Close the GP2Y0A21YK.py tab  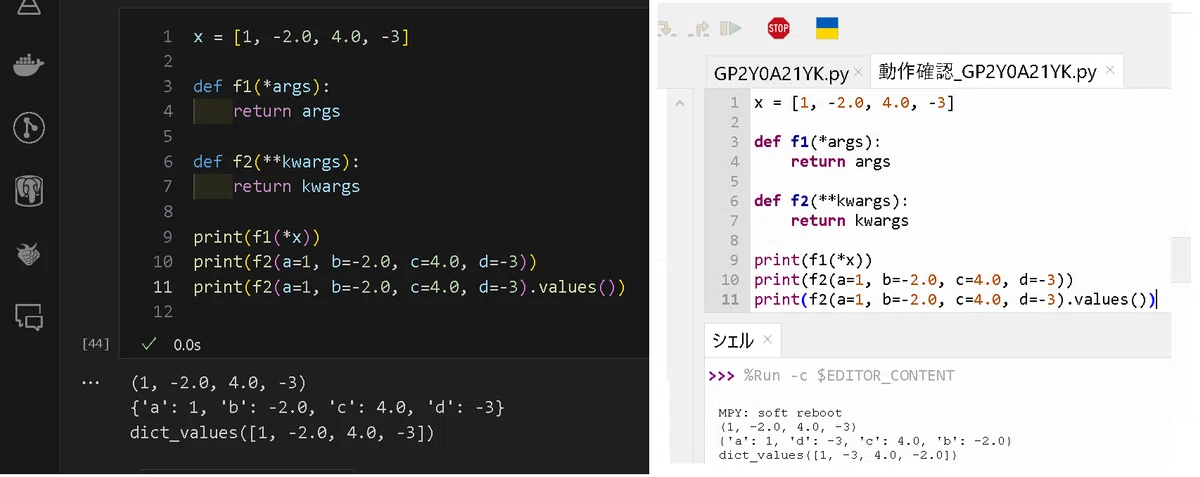(859, 72)
